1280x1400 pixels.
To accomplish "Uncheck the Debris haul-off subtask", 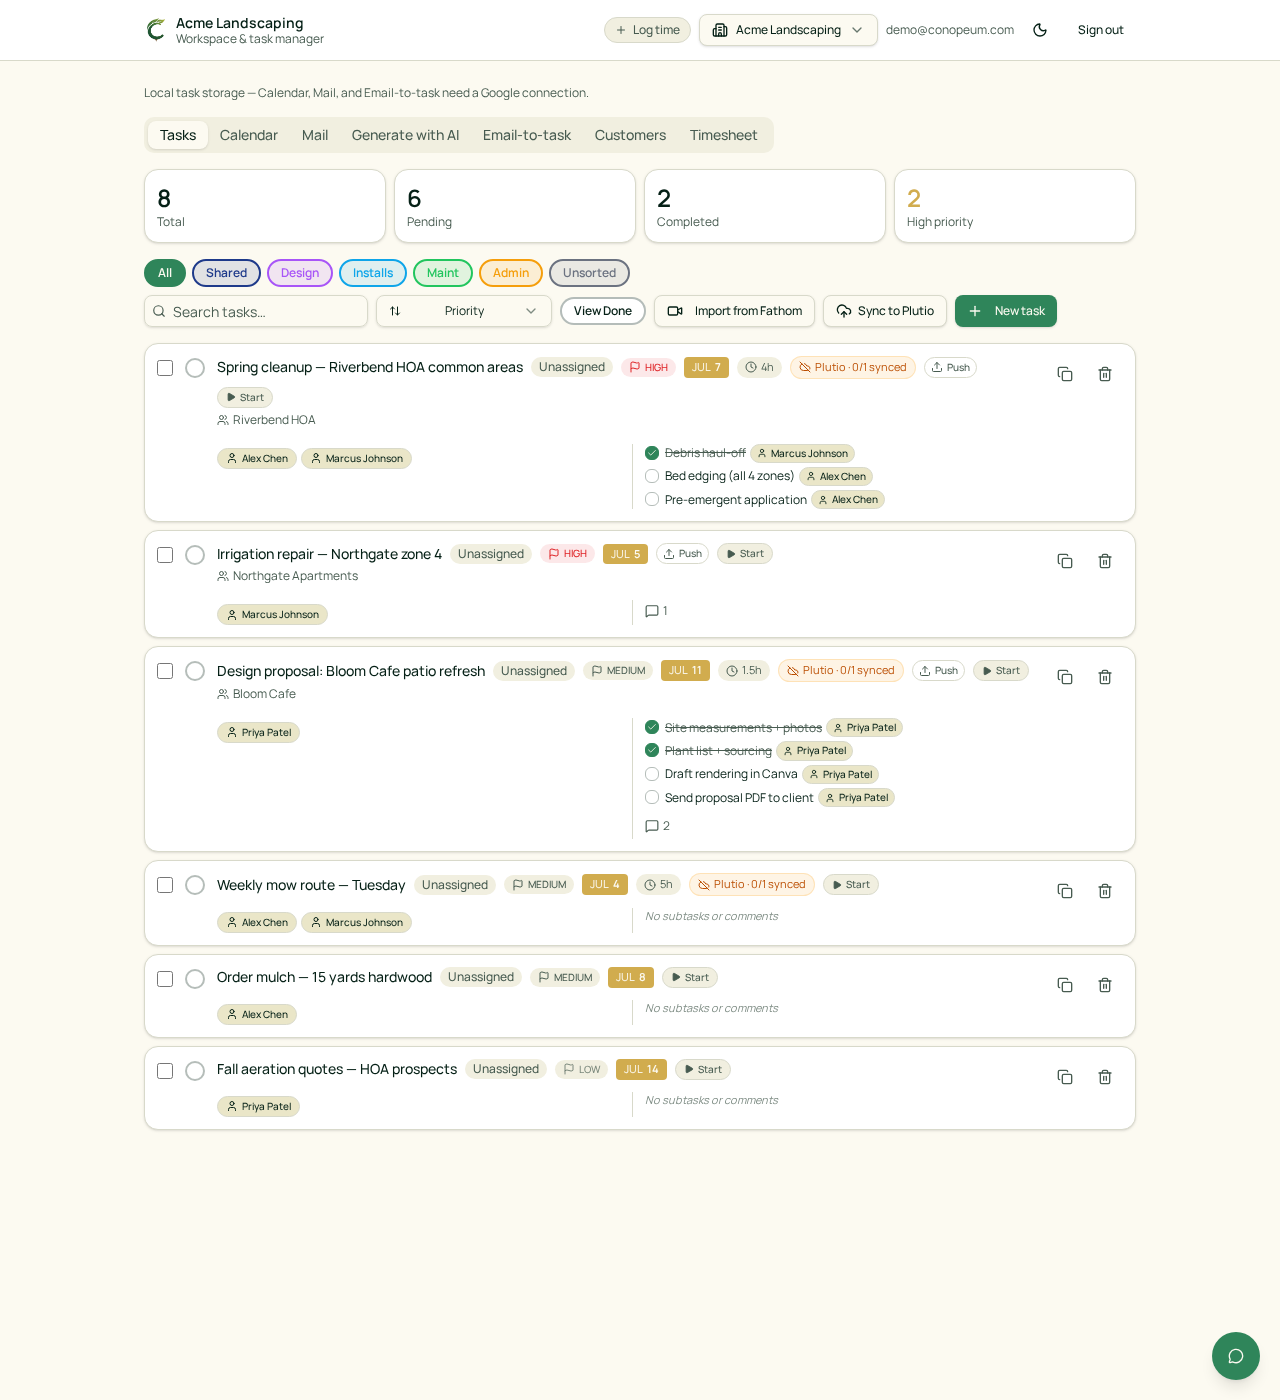I will pyautogui.click(x=652, y=453).
